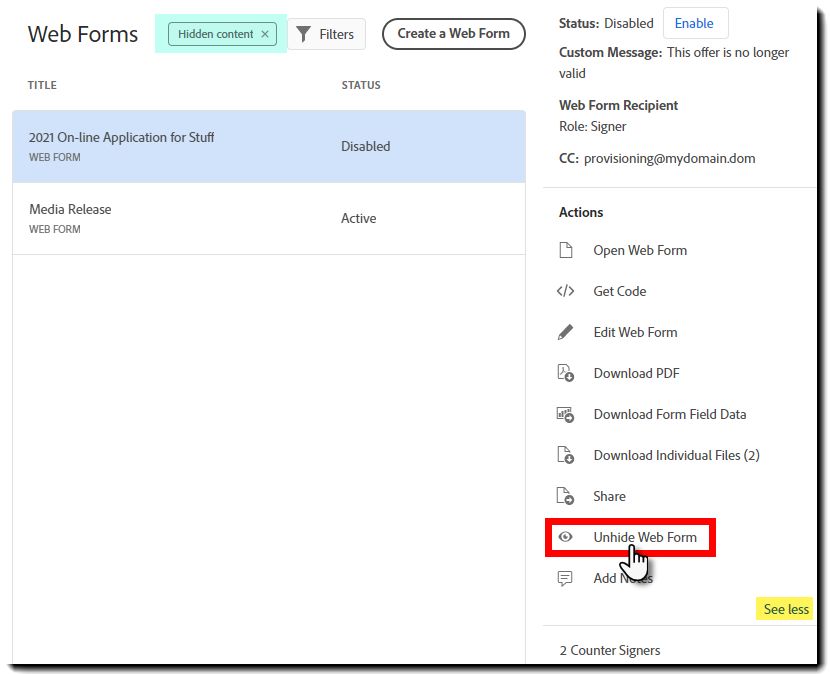The width and height of the screenshot is (830, 674).
Task: Click the Role: Signer text
Action: 592,127
